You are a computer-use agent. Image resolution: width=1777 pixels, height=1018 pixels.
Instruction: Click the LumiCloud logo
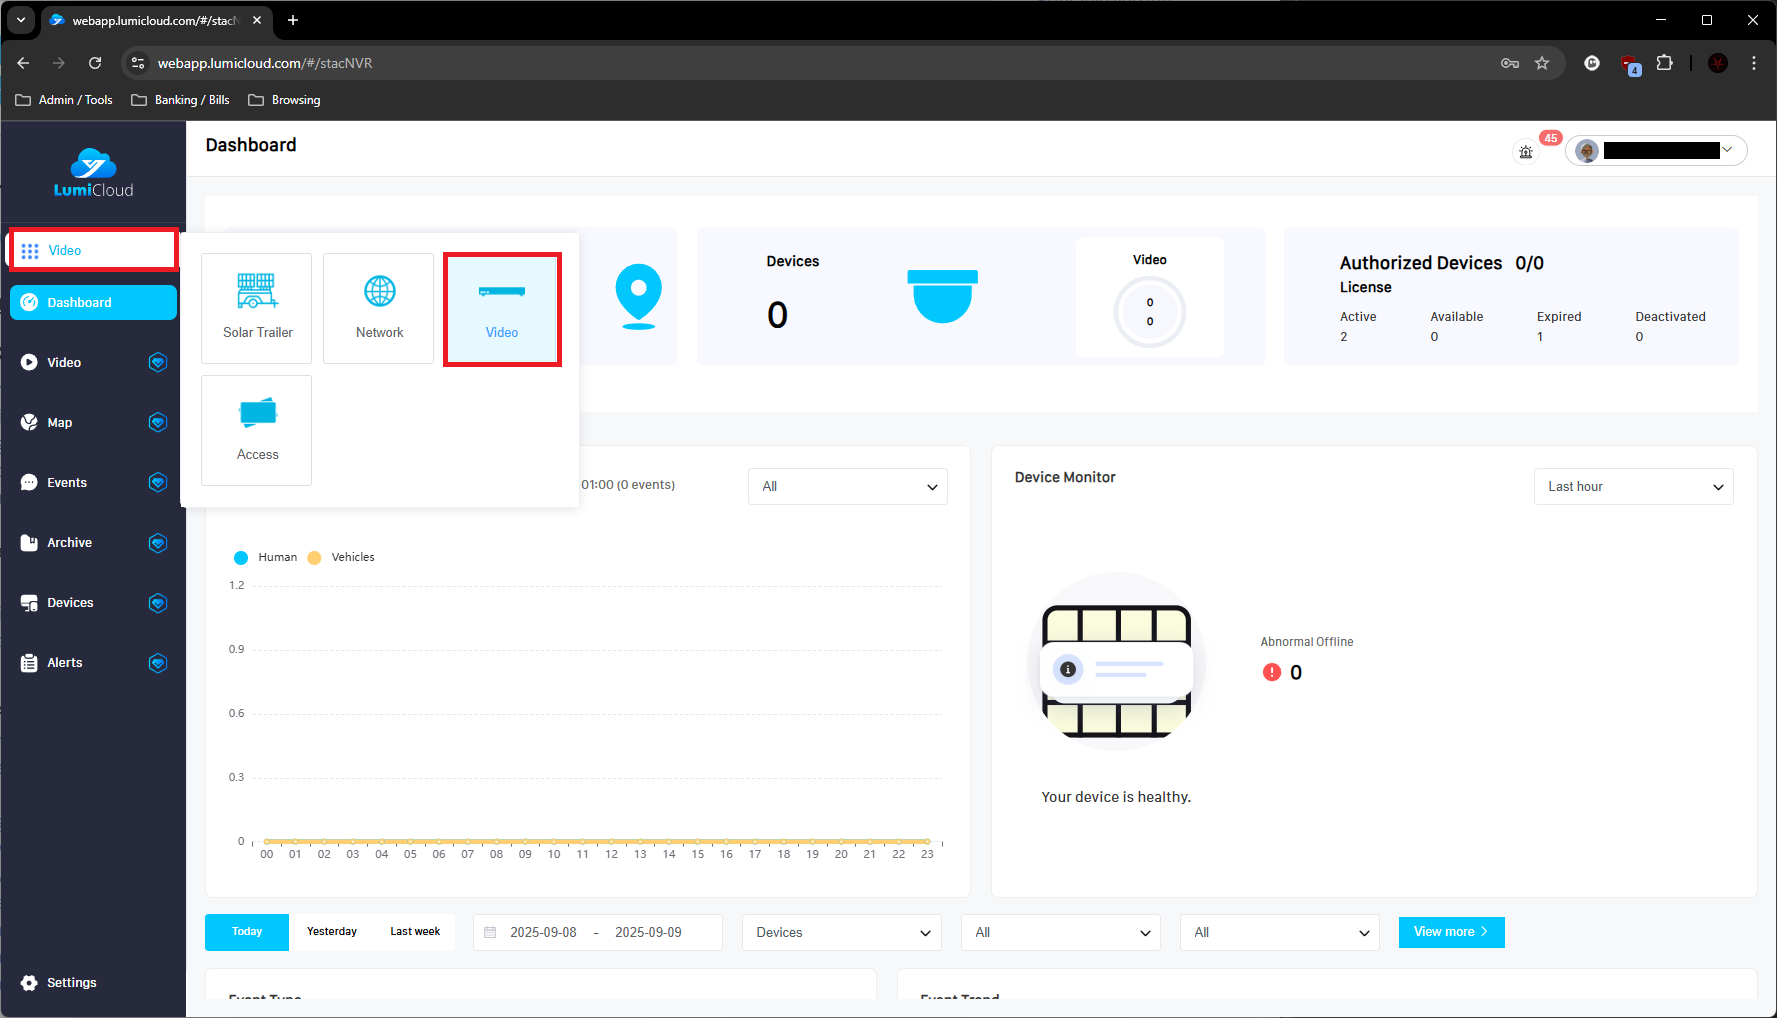[93, 174]
